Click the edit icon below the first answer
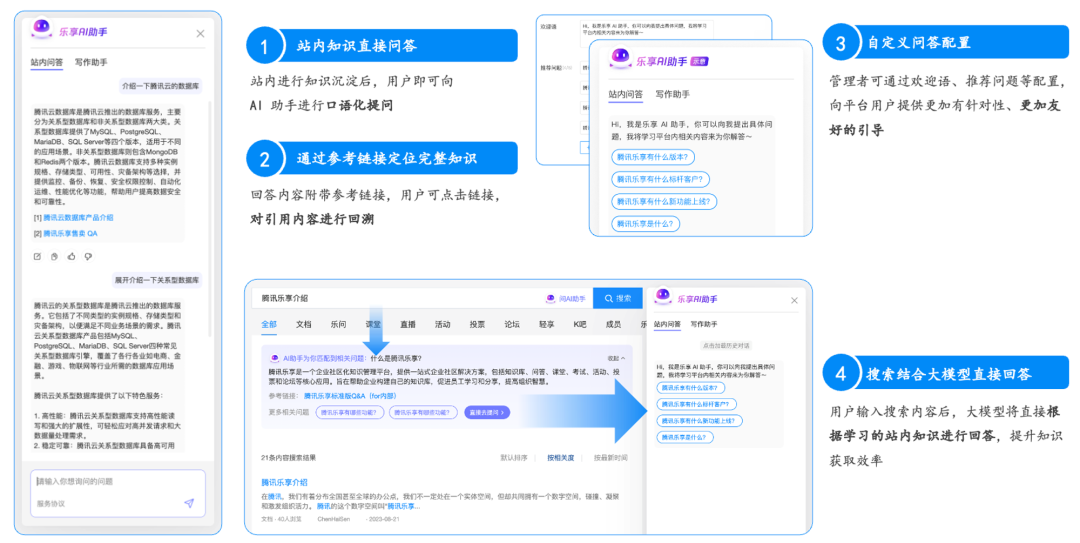The image size is (1080, 543). click(38, 256)
